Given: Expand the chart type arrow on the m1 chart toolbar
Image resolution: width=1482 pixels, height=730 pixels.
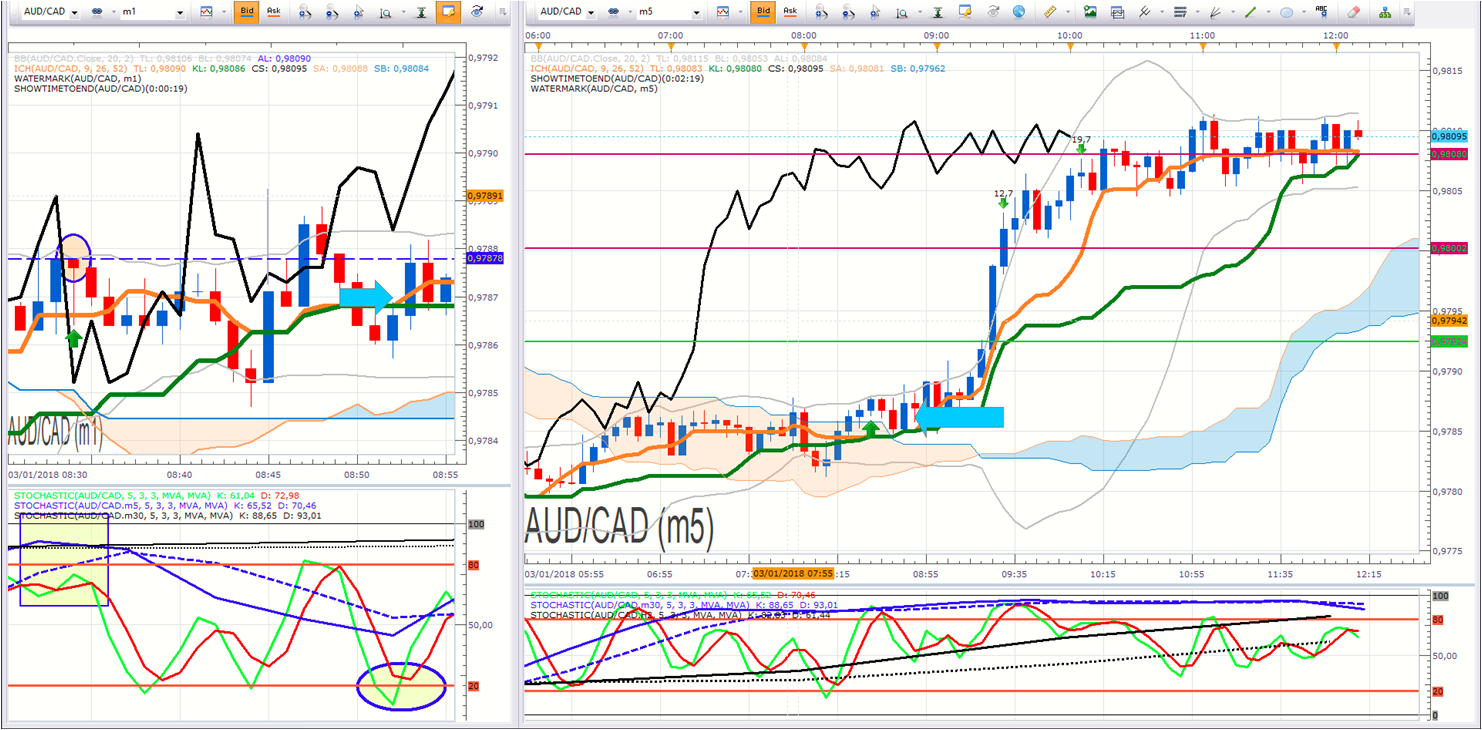Looking at the screenshot, I should (x=223, y=12).
